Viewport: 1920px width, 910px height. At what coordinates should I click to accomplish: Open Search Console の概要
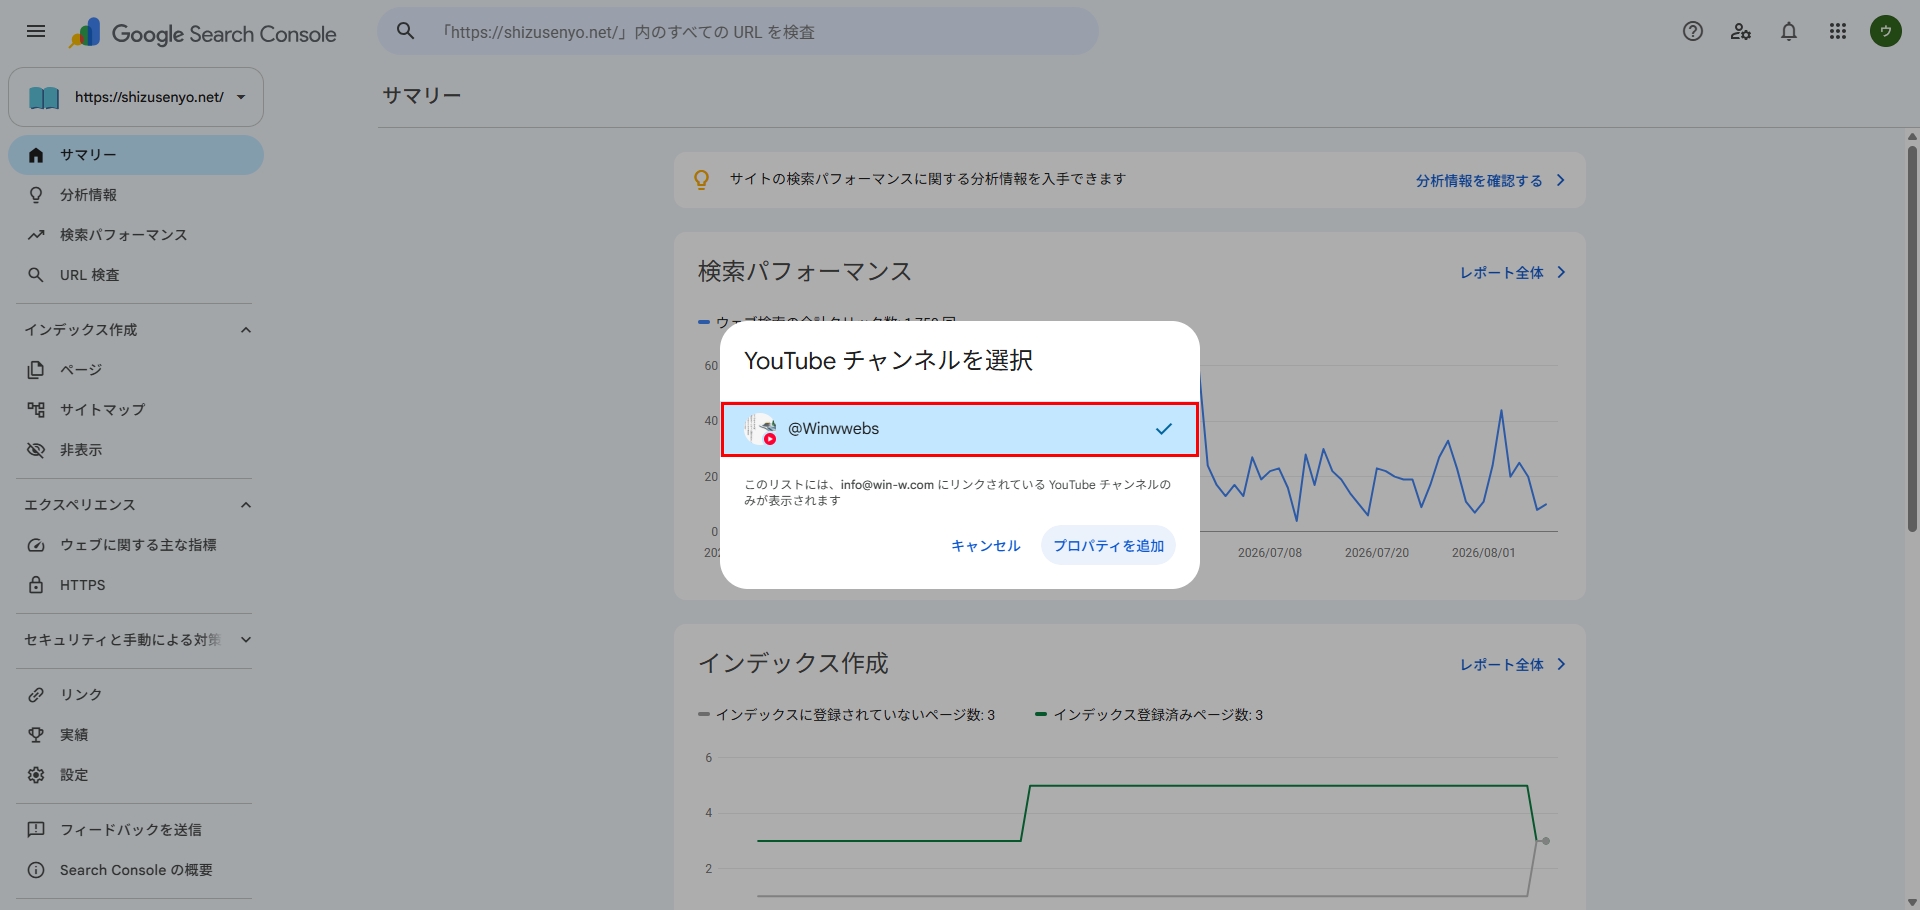[x=136, y=870]
